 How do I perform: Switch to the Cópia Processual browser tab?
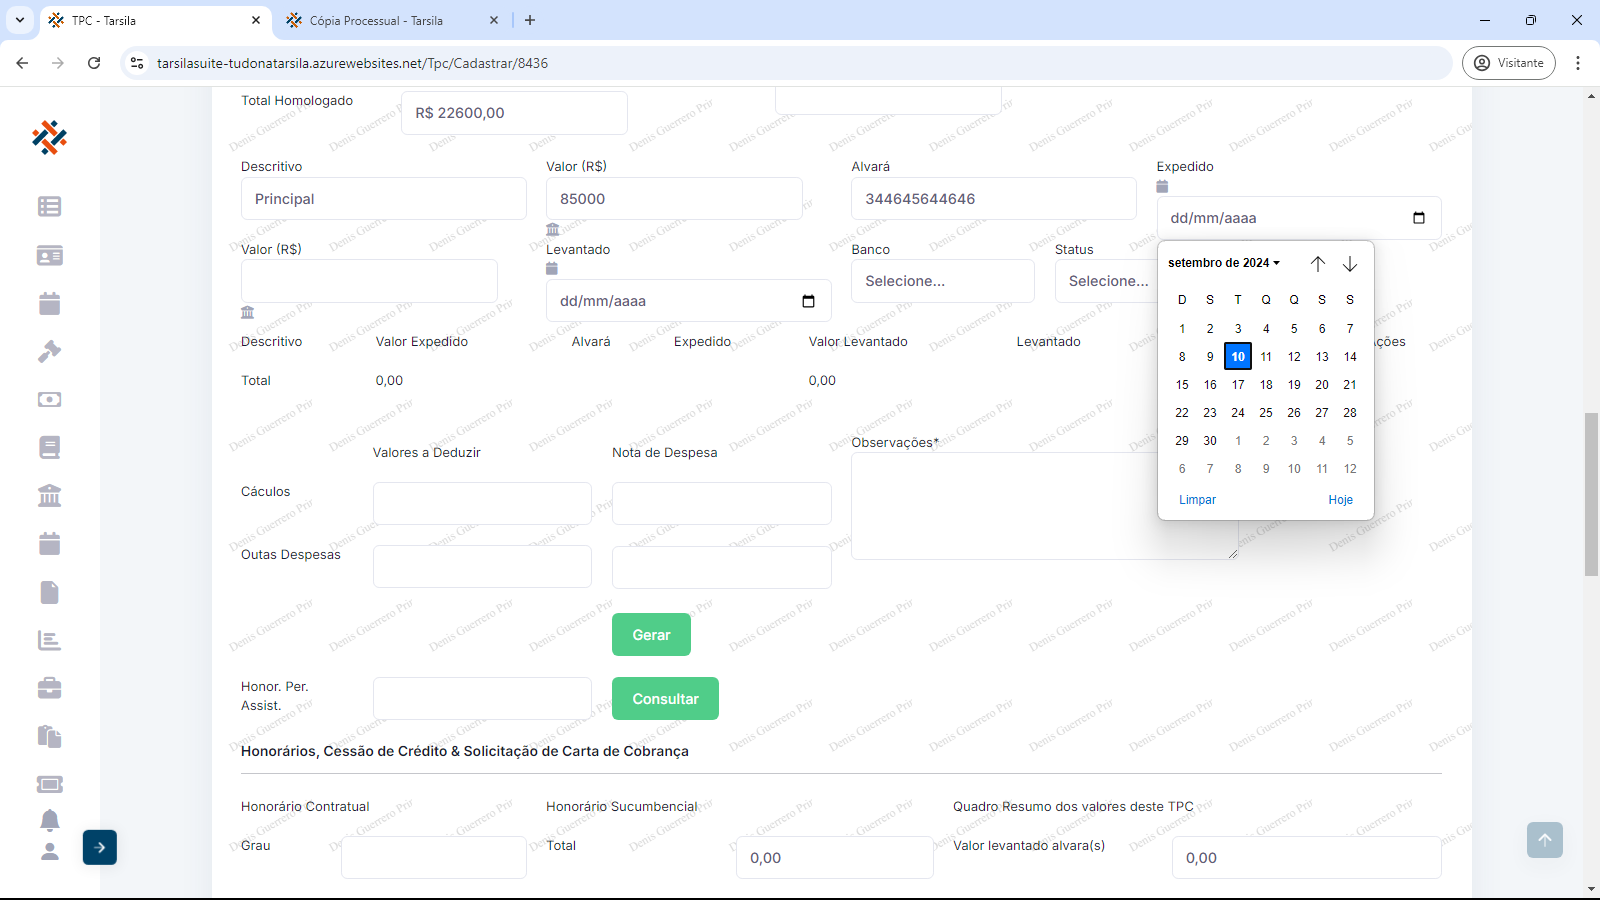(376, 20)
